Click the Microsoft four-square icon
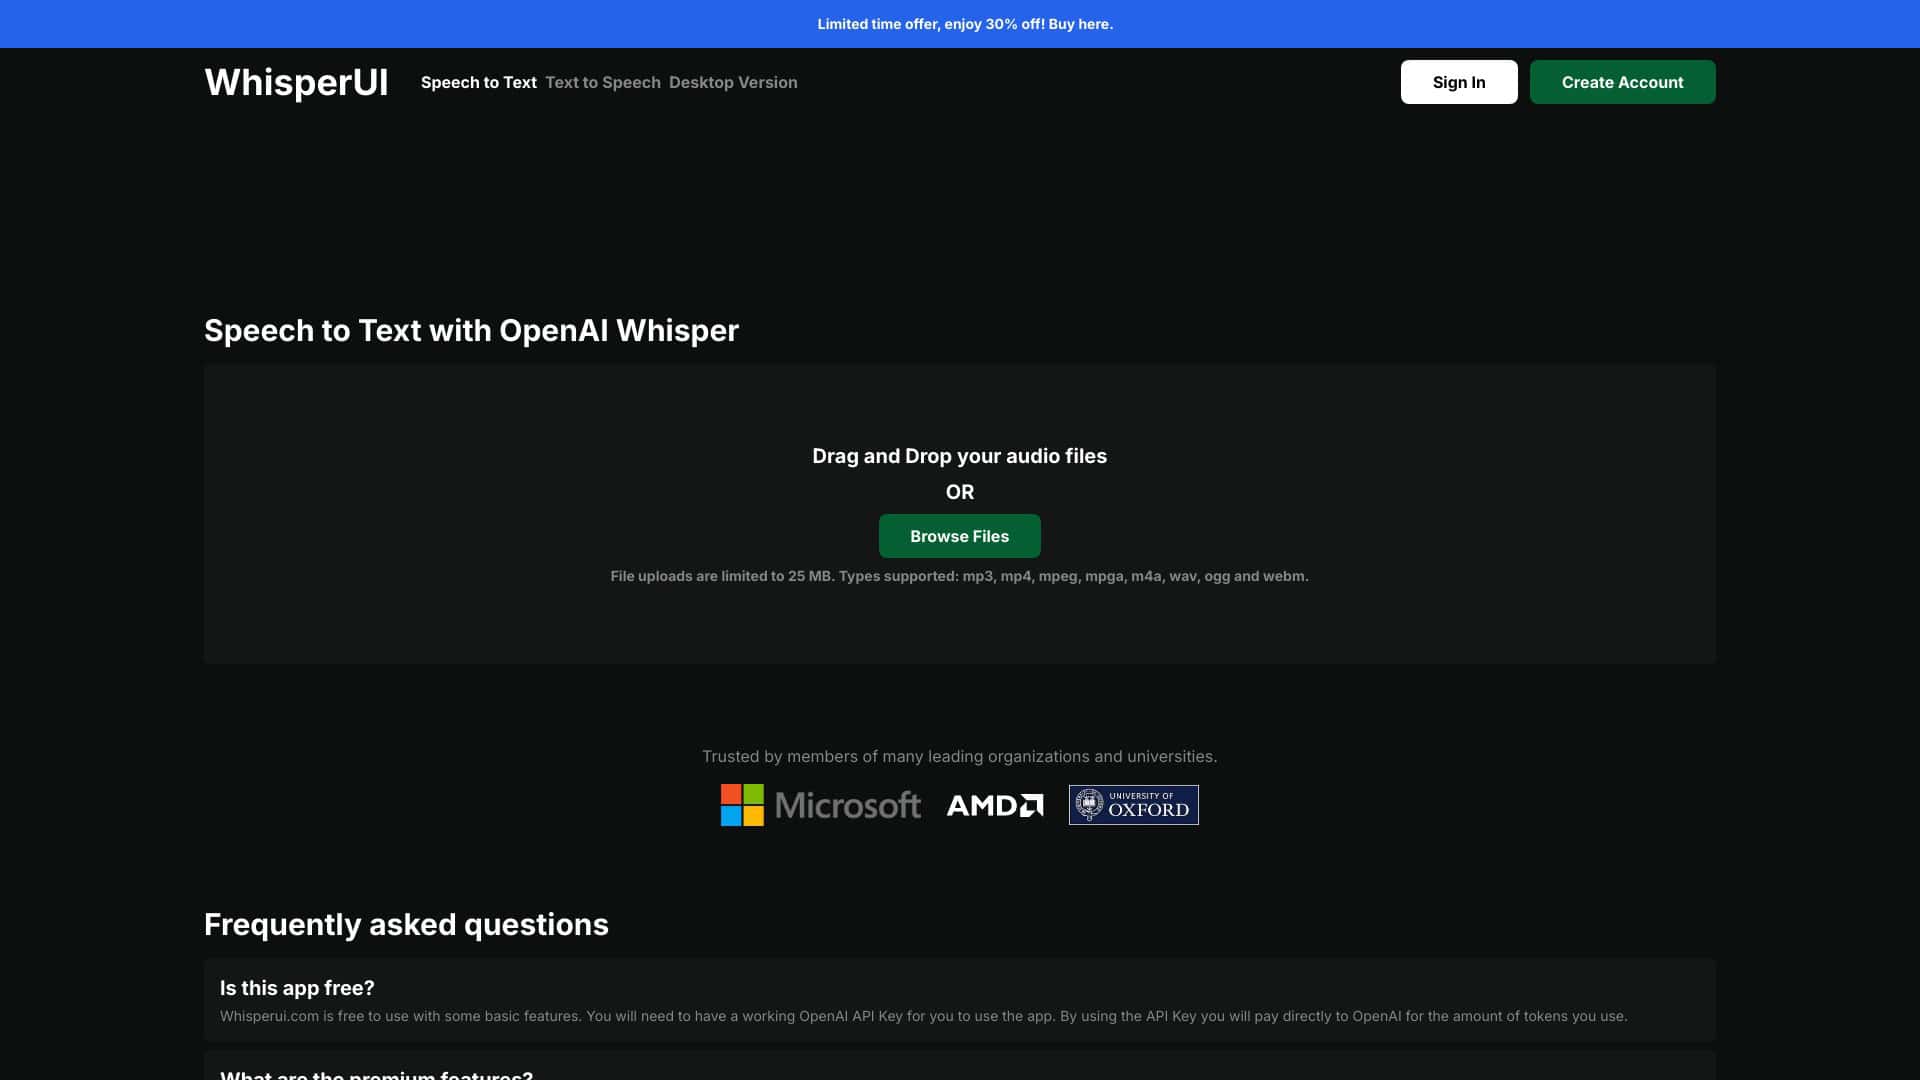The image size is (1920, 1080). (x=741, y=804)
